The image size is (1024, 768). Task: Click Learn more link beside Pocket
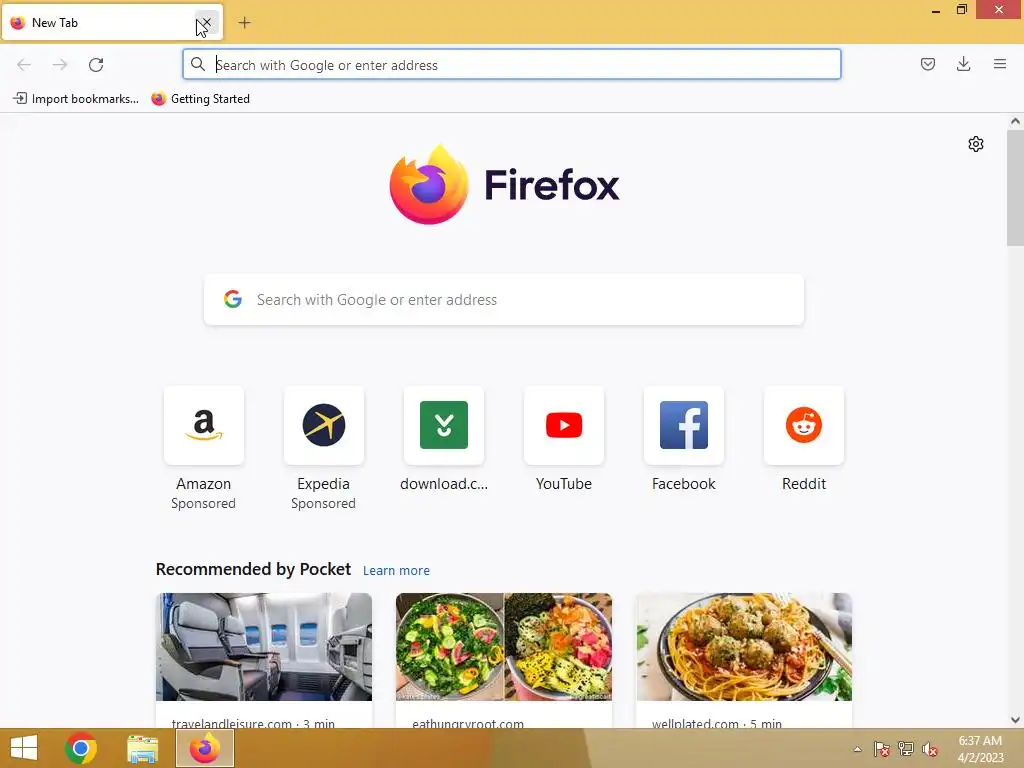(x=396, y=571)
